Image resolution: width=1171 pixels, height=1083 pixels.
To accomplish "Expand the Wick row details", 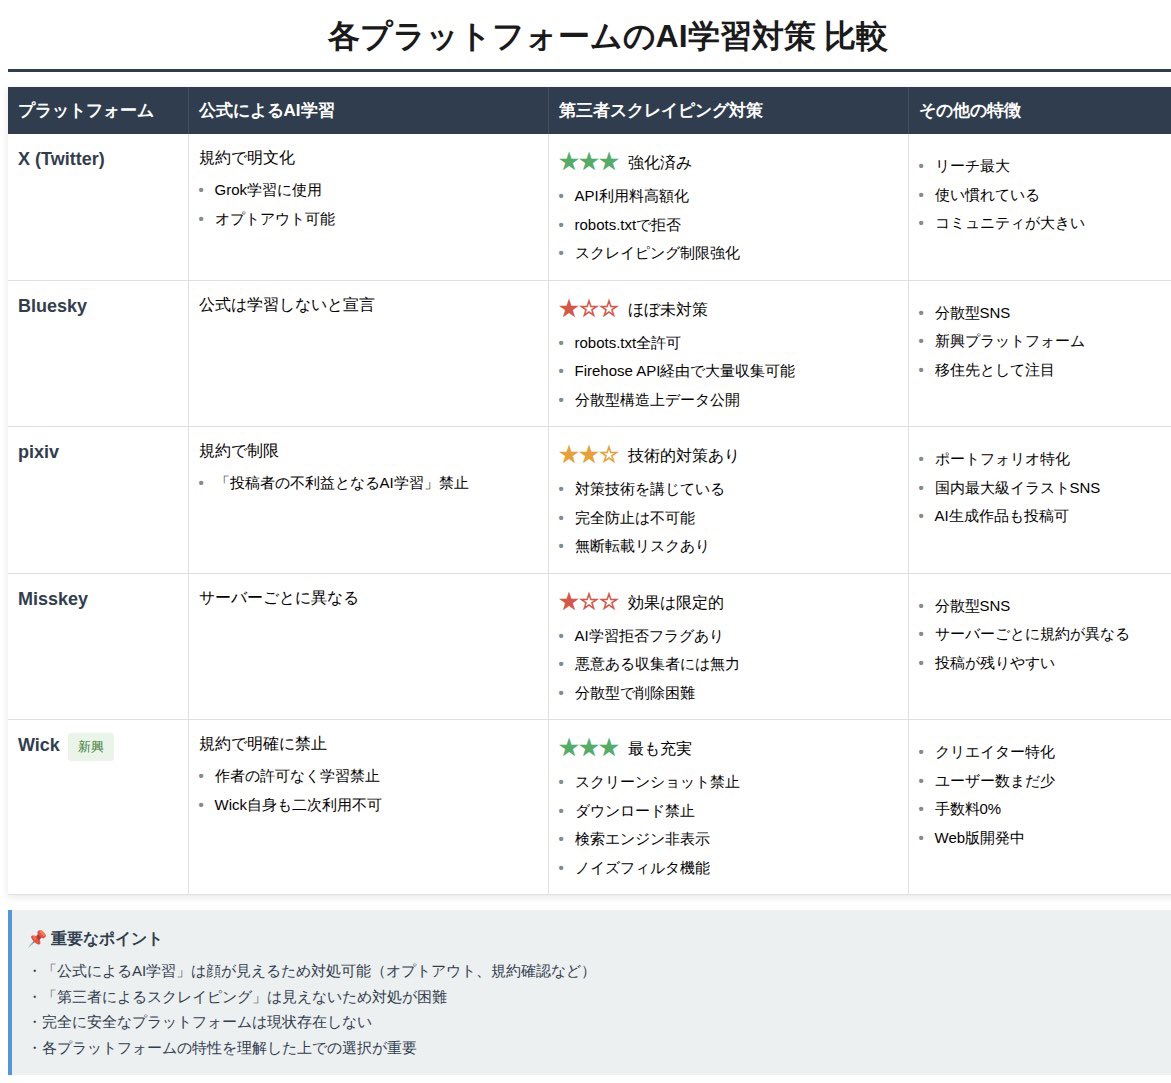I will (37, 744).
